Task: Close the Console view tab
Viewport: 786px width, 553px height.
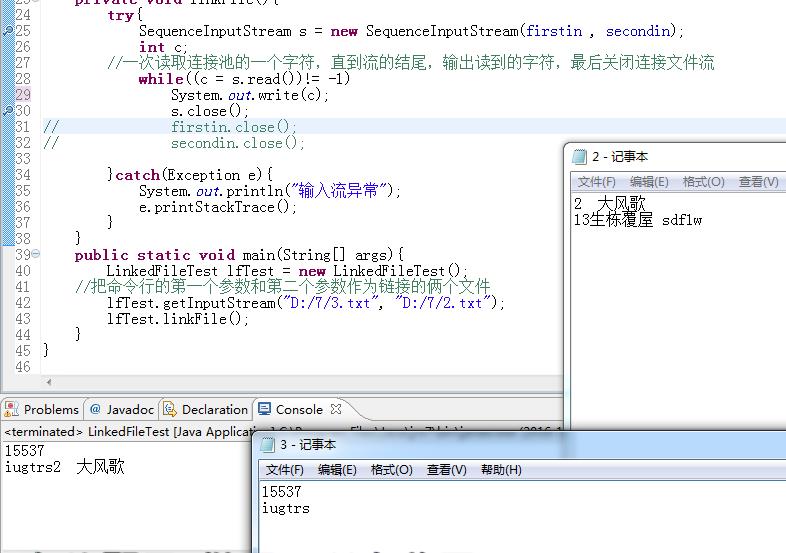Action: (337, 409)
